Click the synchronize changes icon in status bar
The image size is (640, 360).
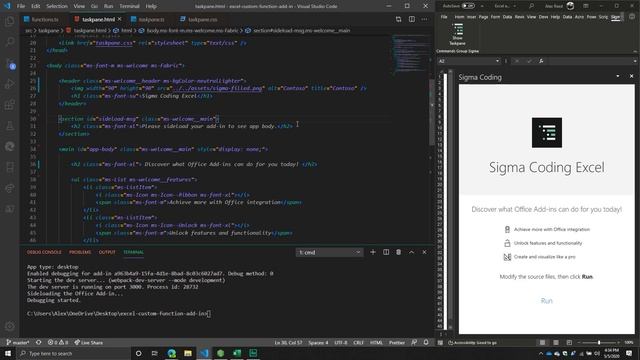(x=38, y=342)
